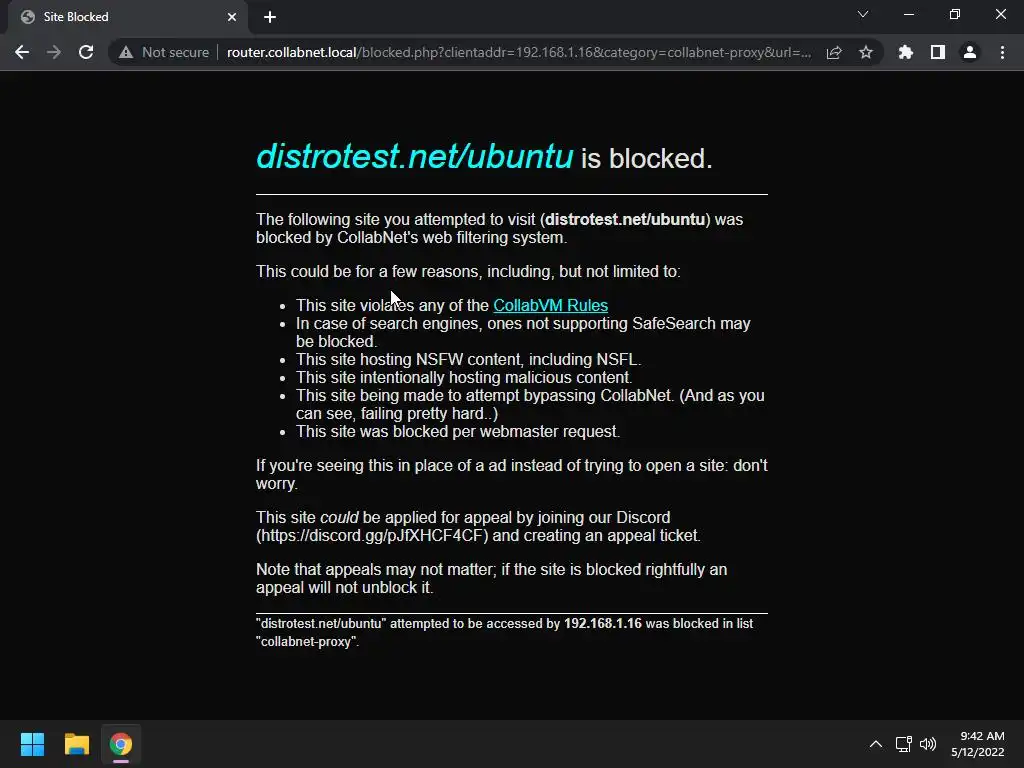1024x768 pixels.
Task: Expand the tab search dropdown
Action: coord(863,14)
